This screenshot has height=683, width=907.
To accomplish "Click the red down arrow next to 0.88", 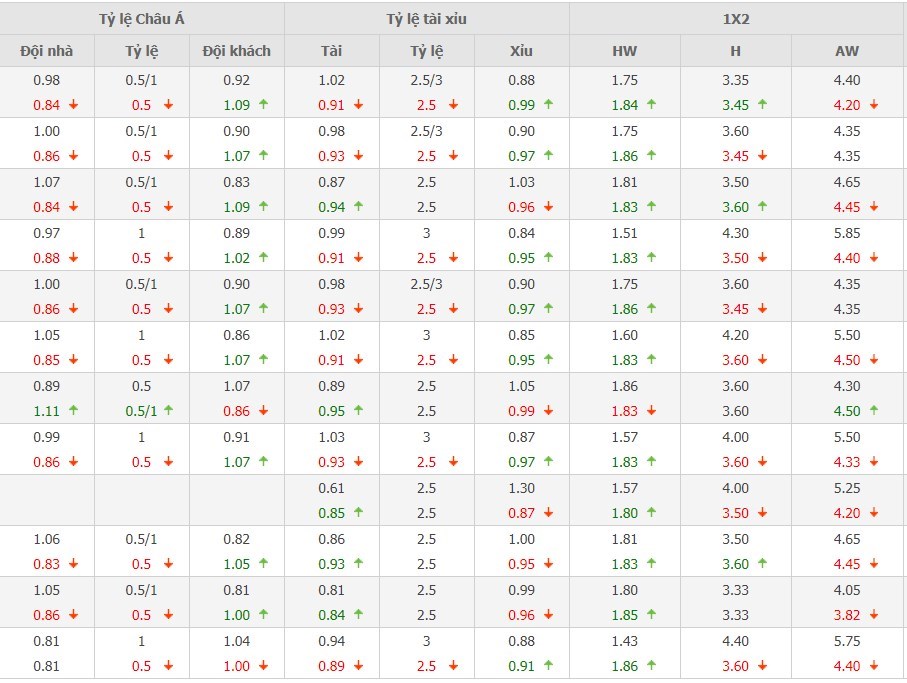I will click(x=73, y=258).
